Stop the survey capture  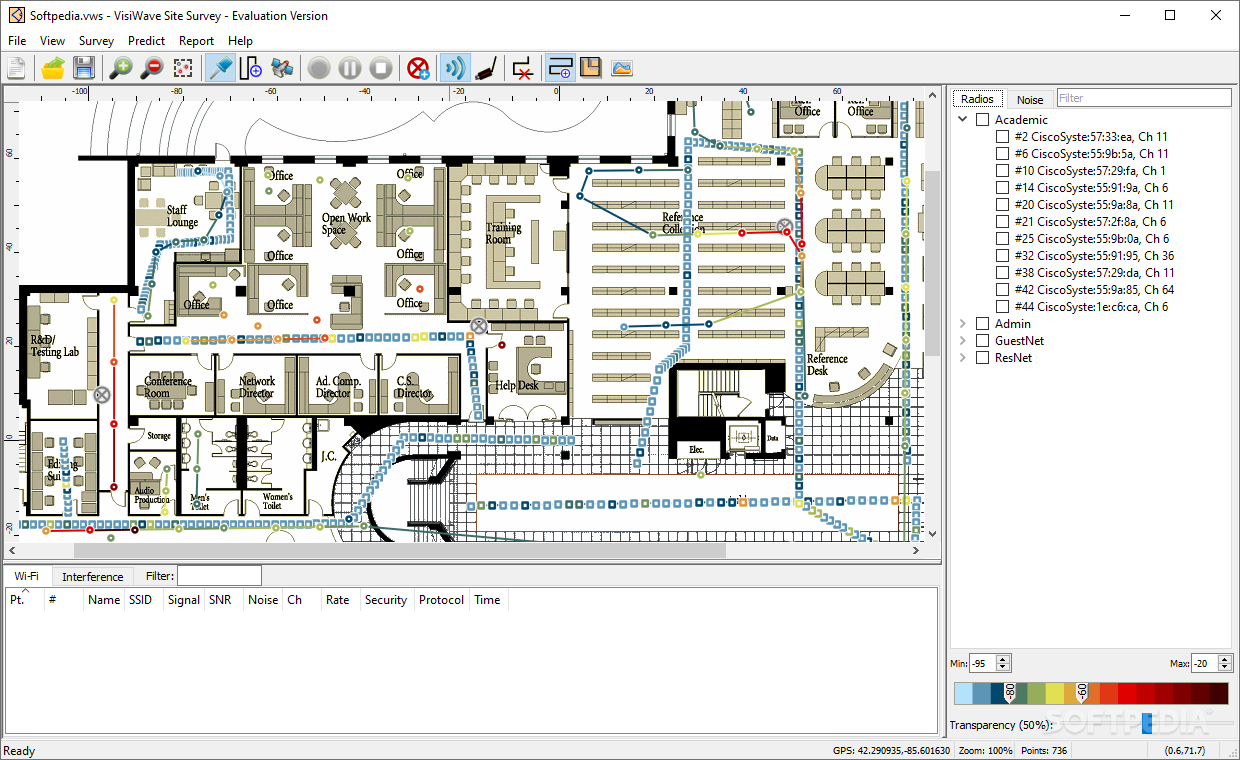click(x=381, y=68)
